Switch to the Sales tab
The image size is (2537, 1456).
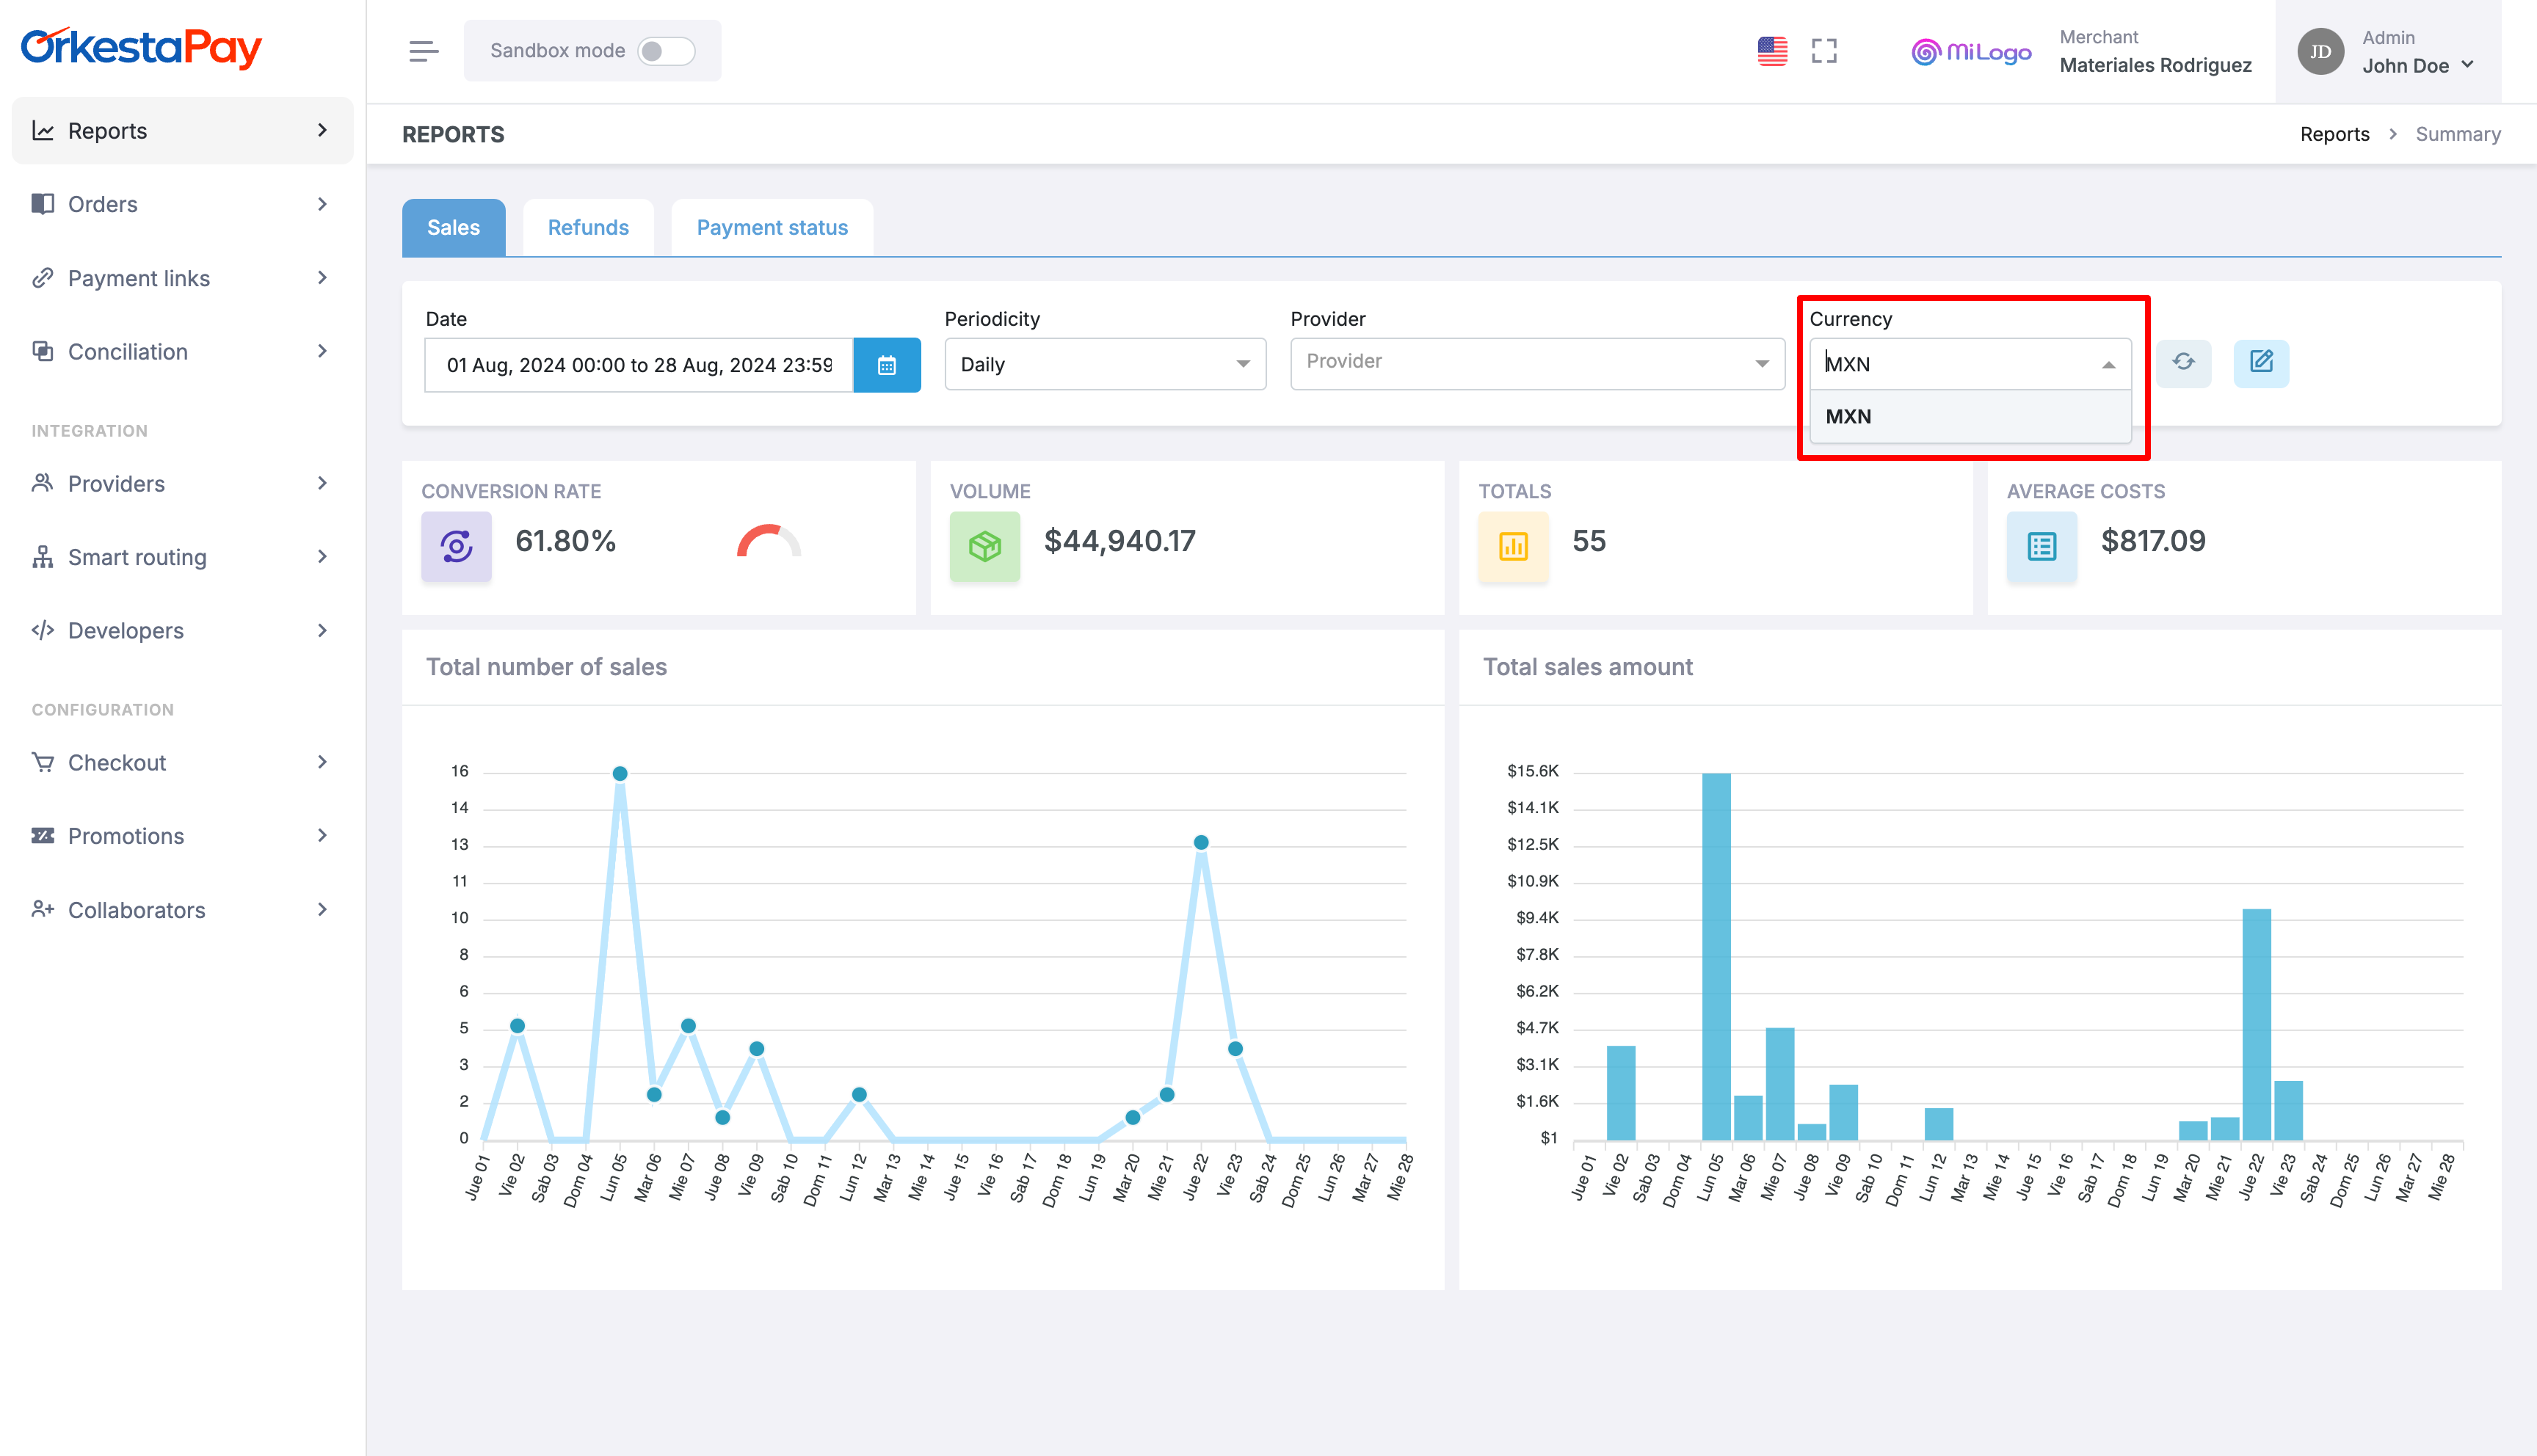(453, 228)
